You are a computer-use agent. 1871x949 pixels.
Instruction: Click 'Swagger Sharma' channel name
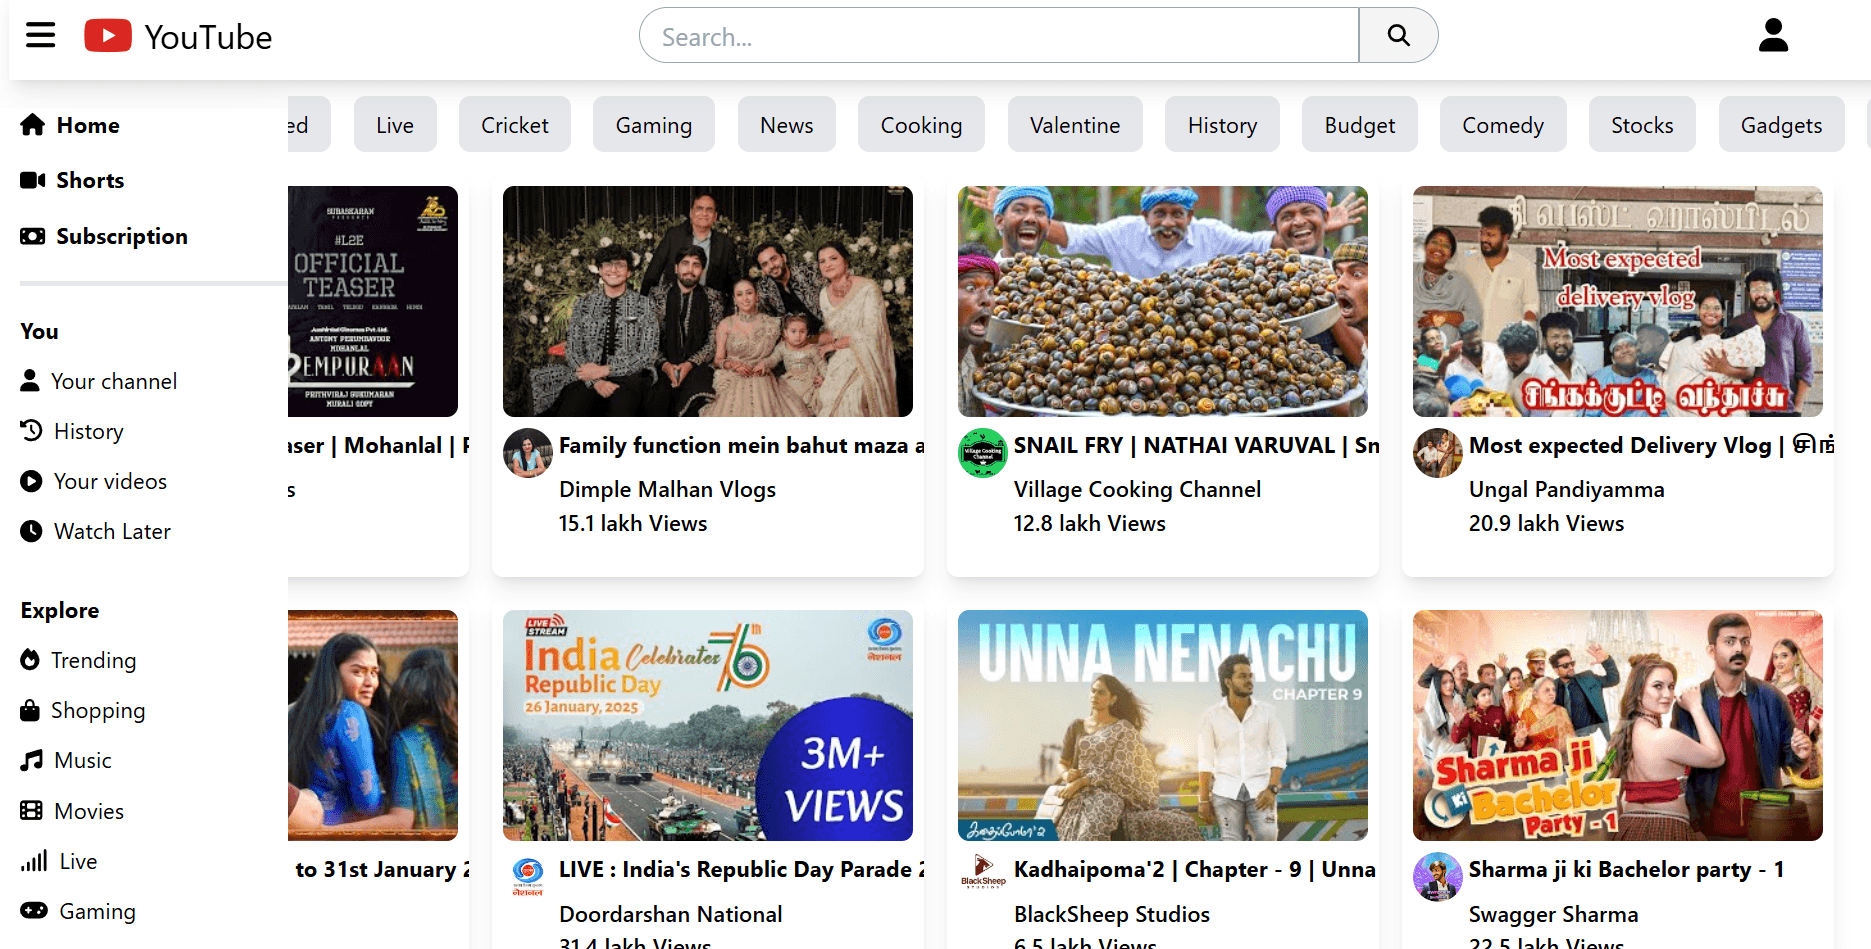point(1553,914)
